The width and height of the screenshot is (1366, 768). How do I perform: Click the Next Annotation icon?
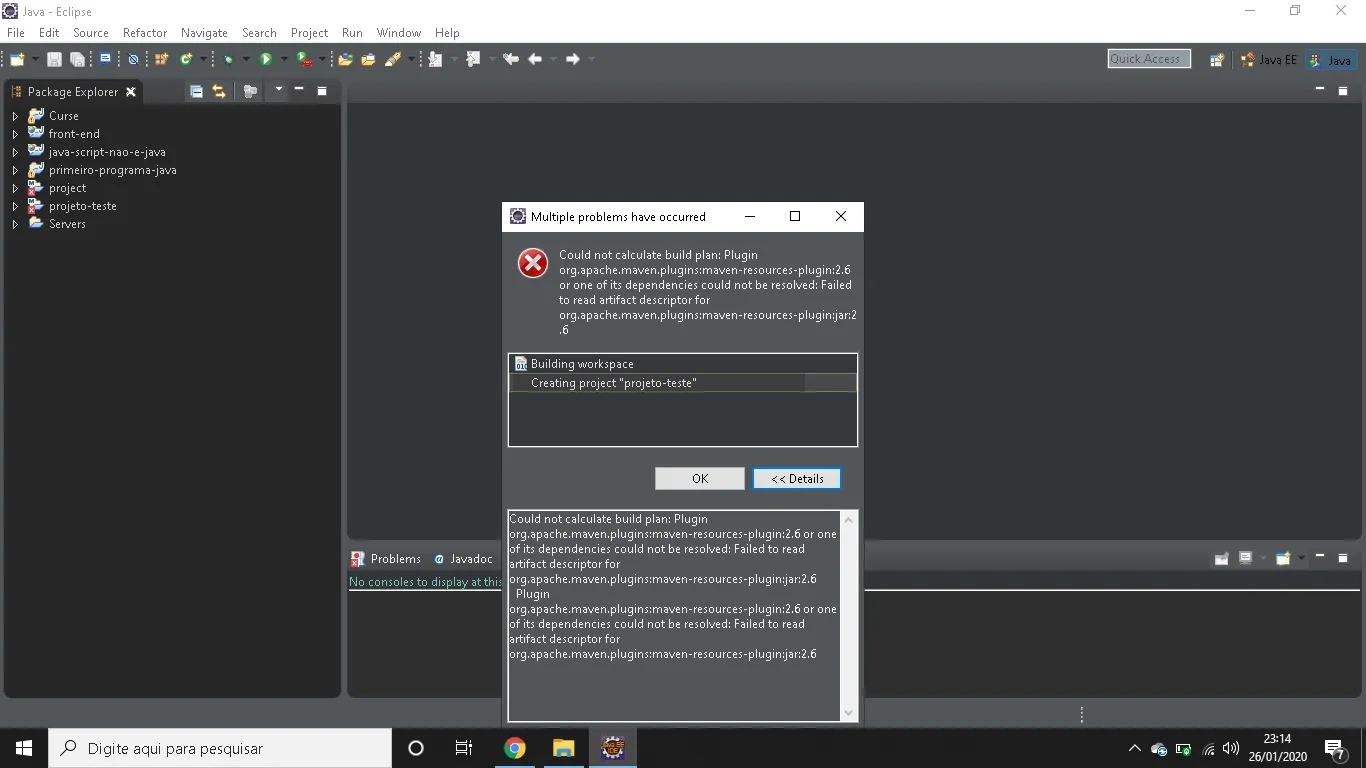[435, 60]
